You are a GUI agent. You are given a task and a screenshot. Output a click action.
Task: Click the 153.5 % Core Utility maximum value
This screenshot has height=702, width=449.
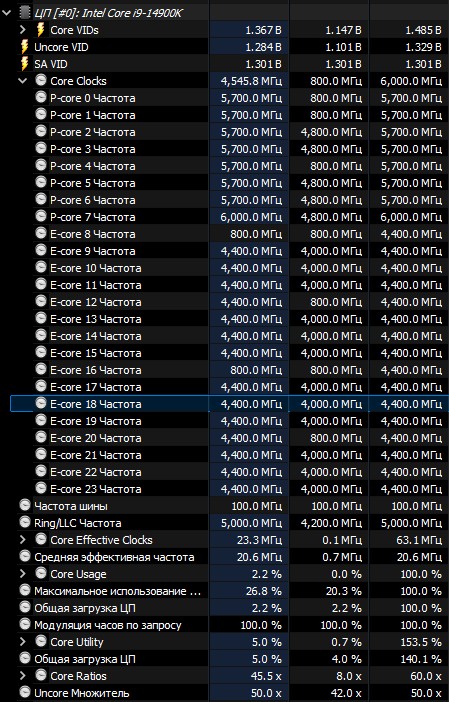point(421,642)
